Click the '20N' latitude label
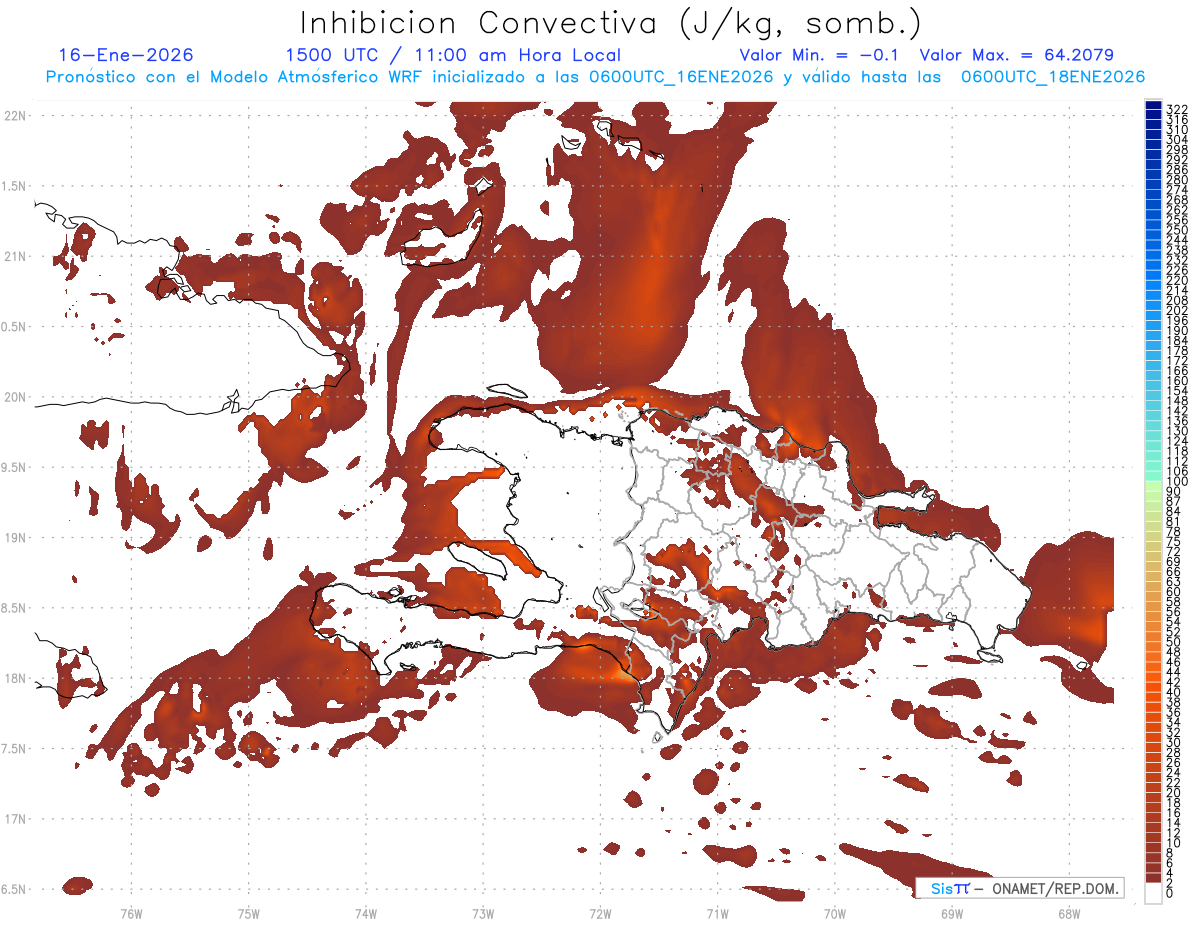 pos(15,397)
